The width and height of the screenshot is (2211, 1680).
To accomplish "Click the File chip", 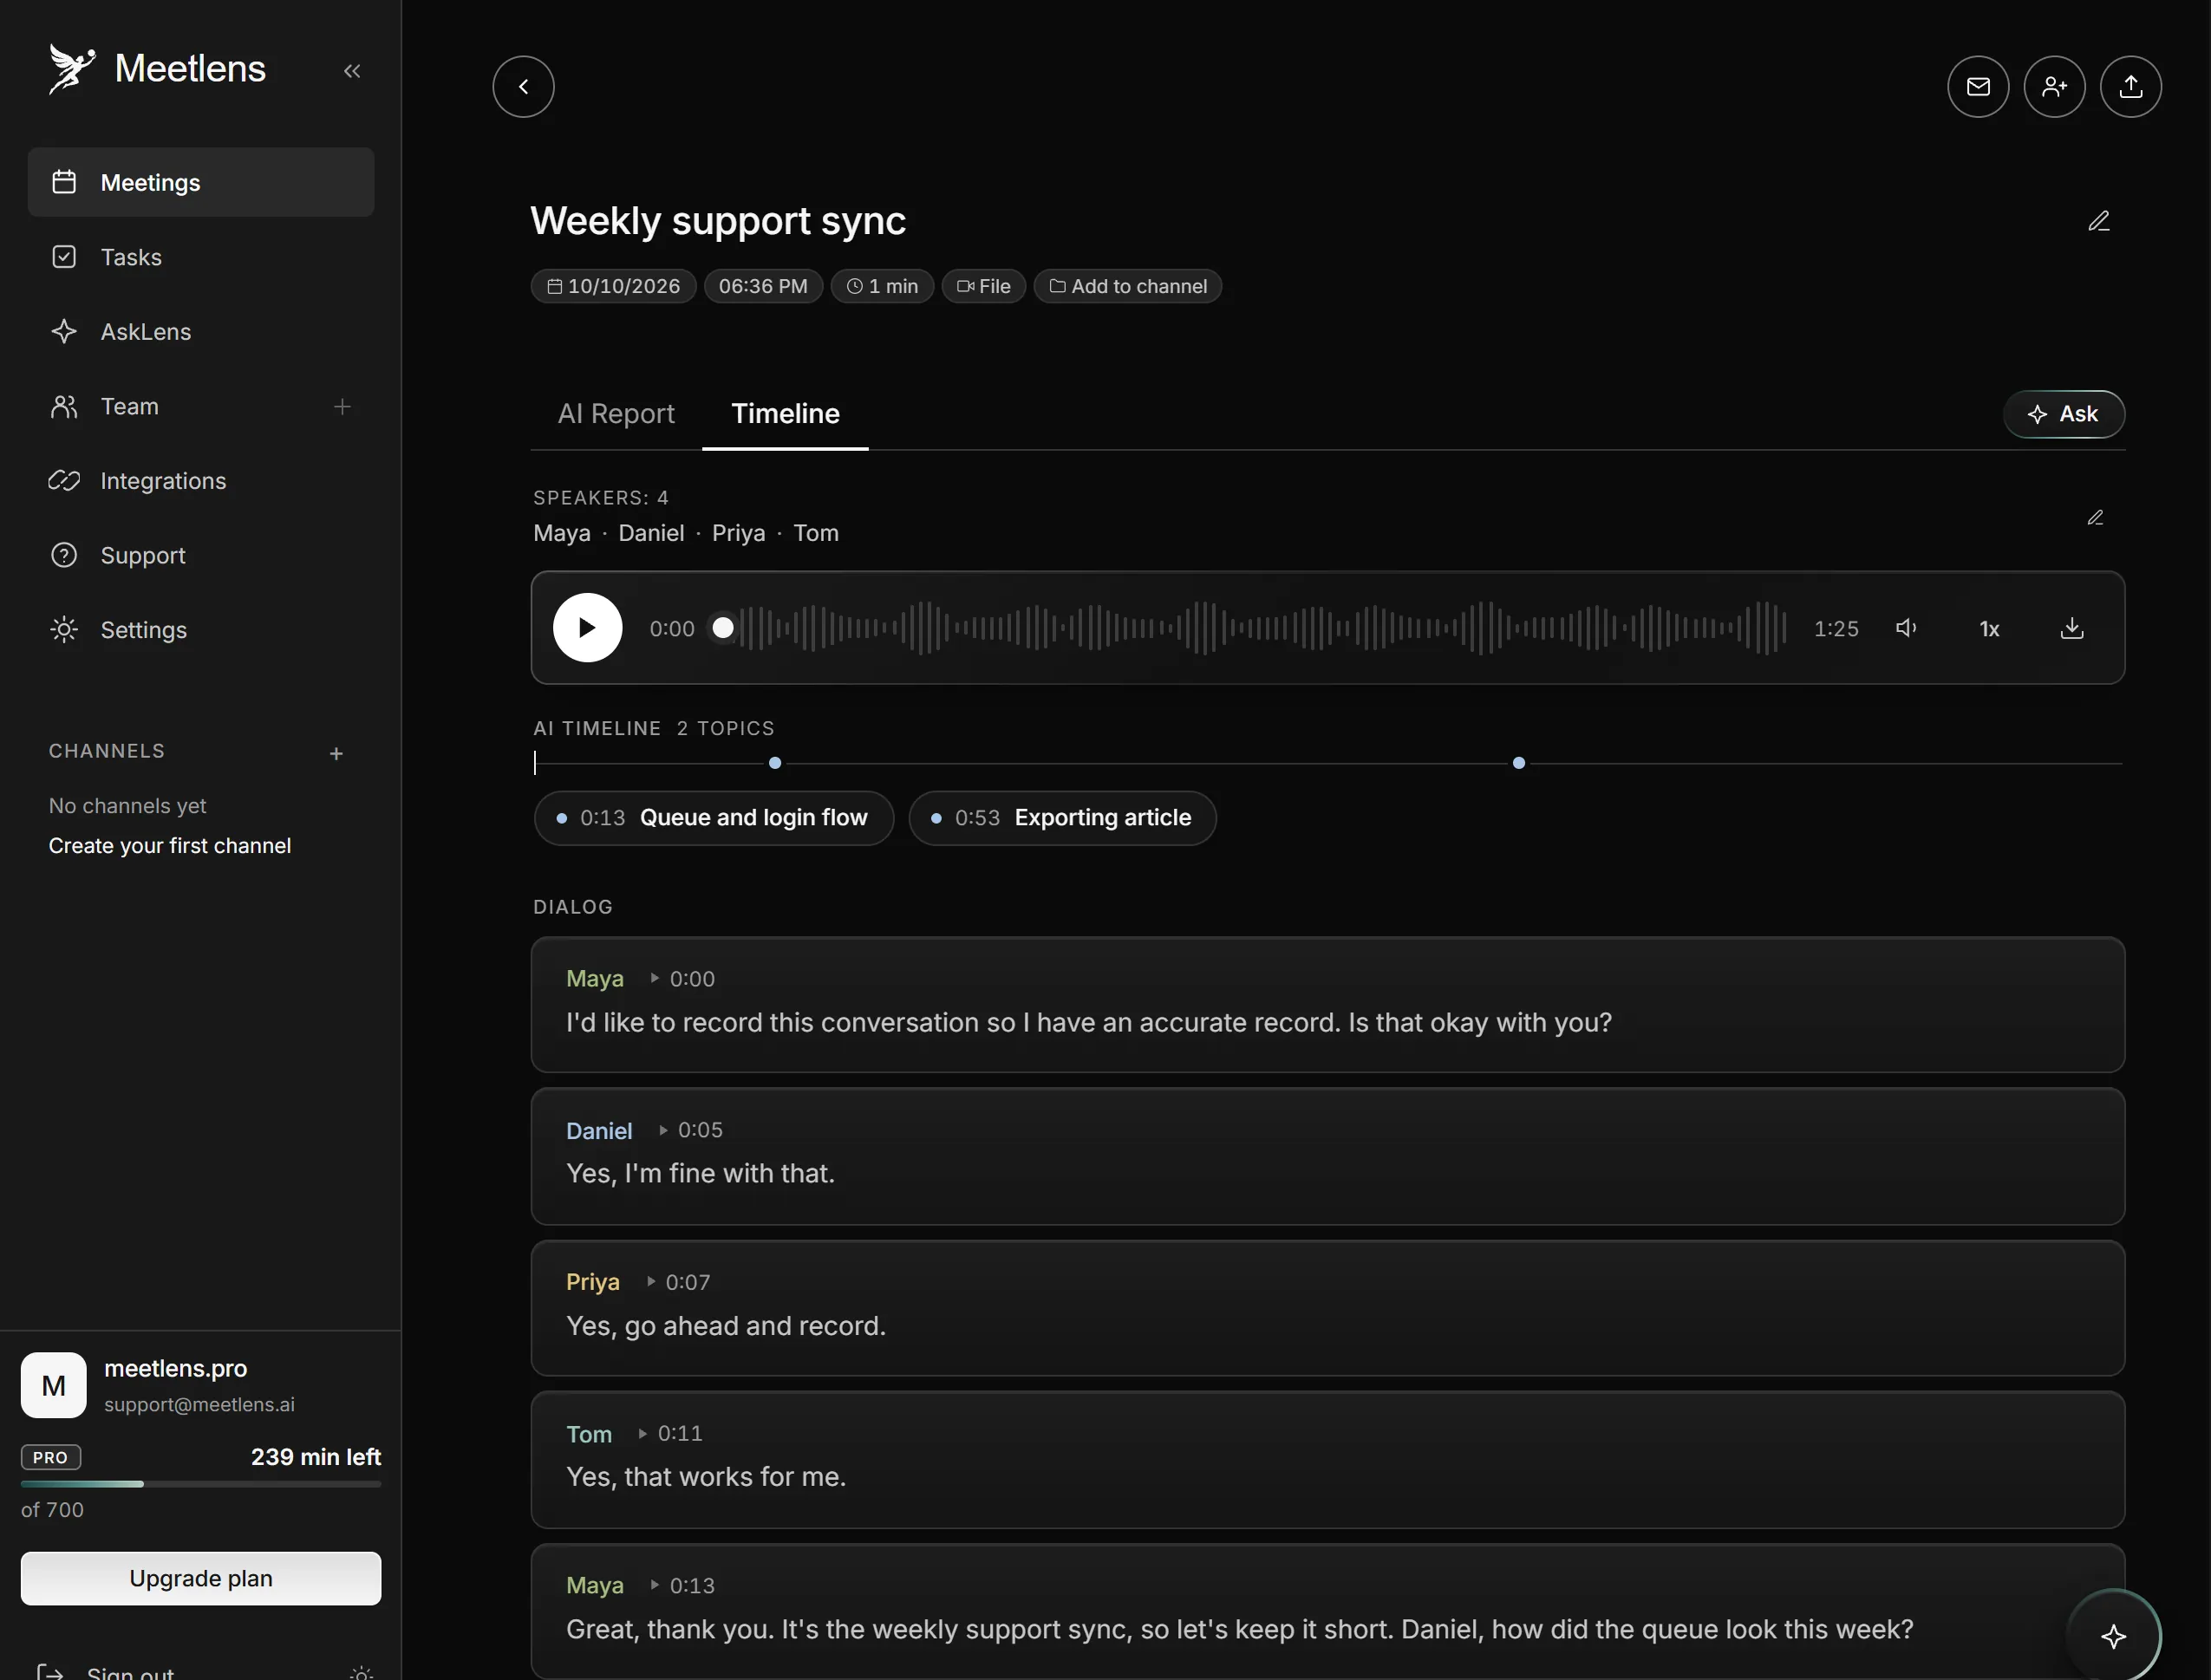I will click(983, 286).
